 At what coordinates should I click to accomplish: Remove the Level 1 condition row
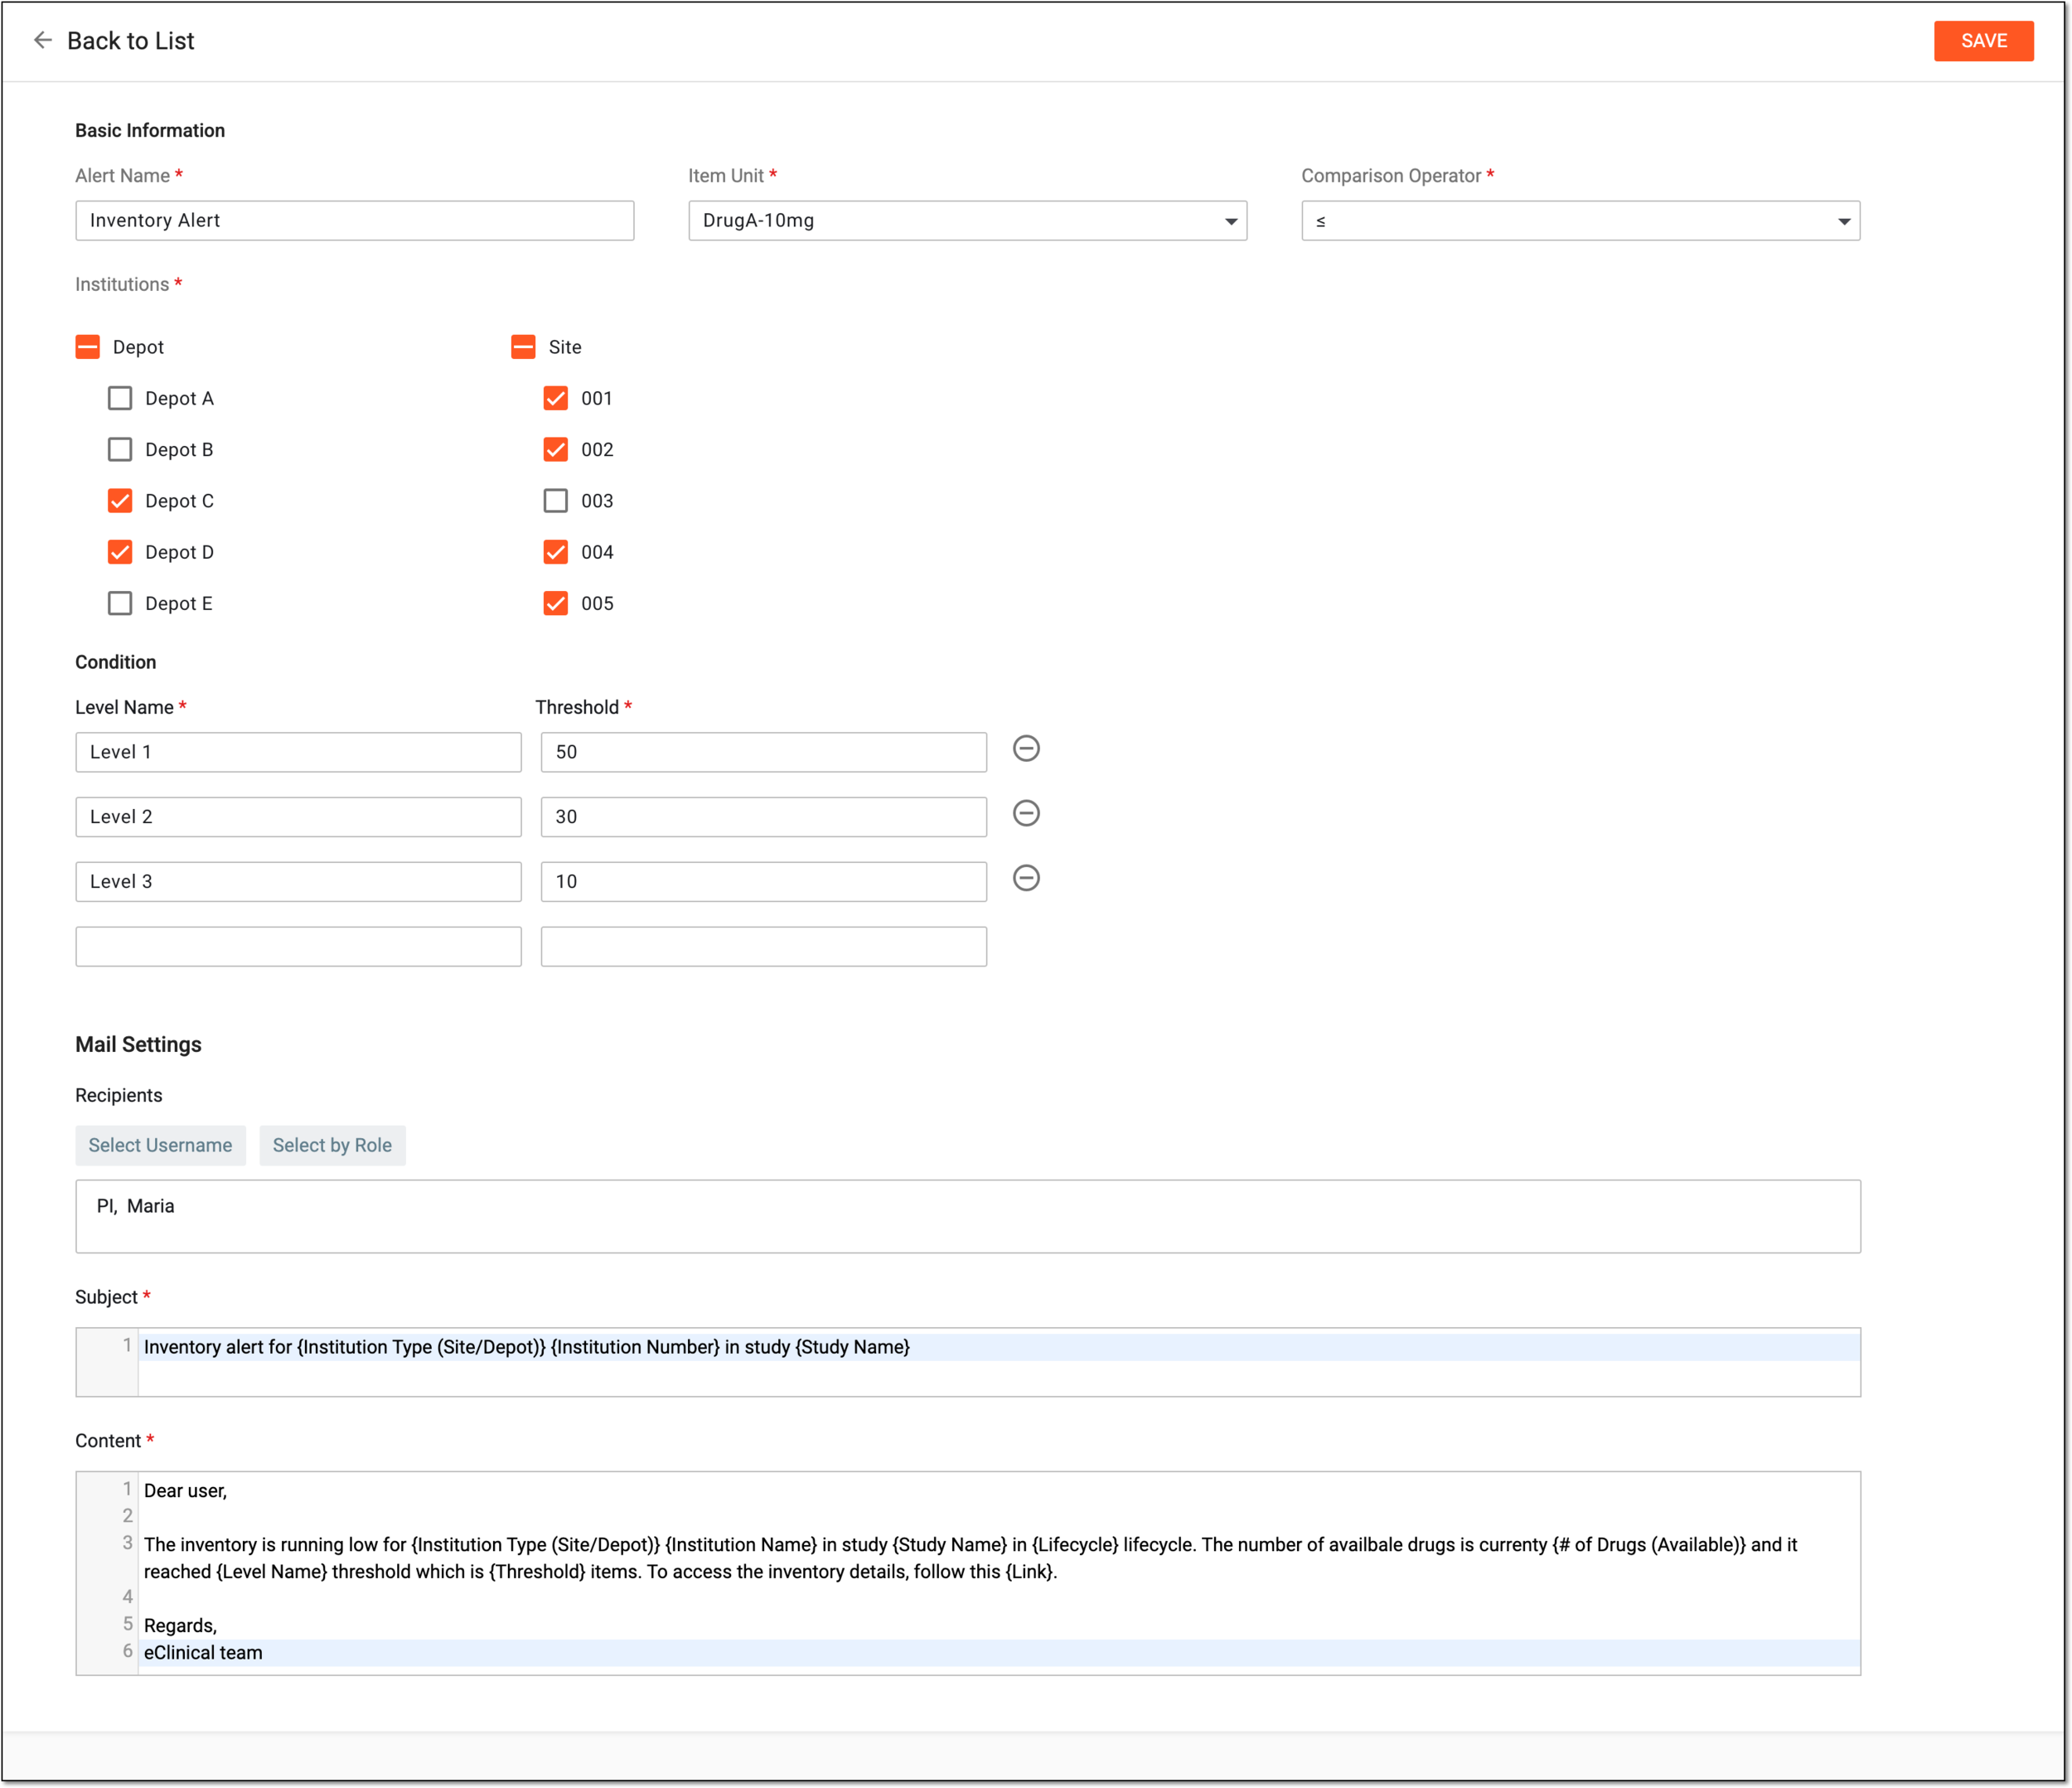1026,749
